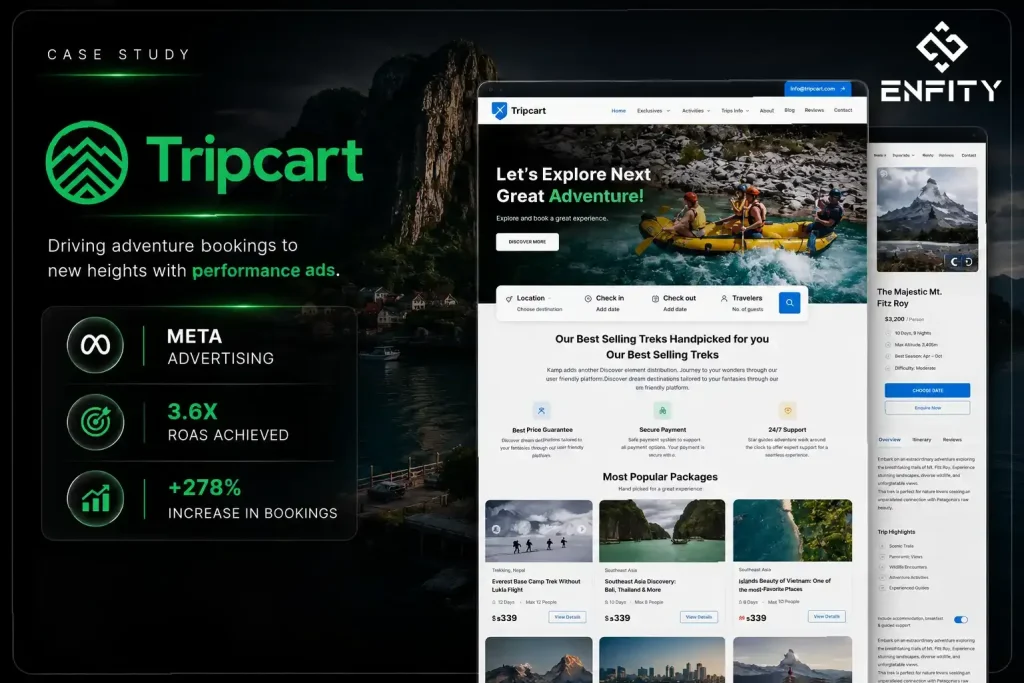This screenshot has height=683, width=1024.
Task: Open Contact in the right mockup navigation
Action: (x=968, y=155)
